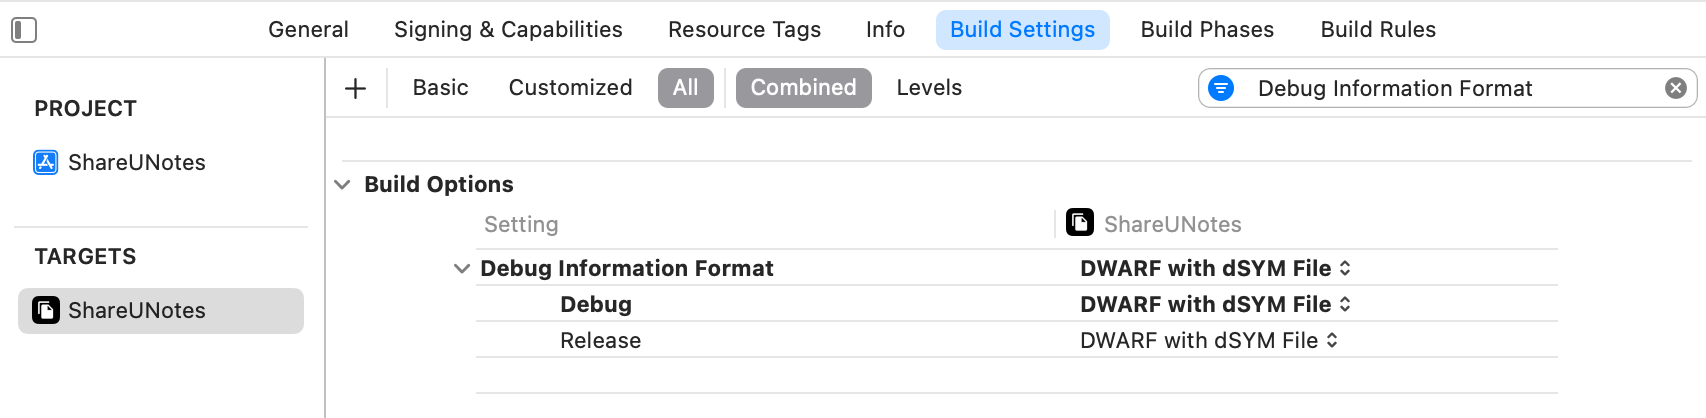Click ShareUNotes column header icon

1080,222
